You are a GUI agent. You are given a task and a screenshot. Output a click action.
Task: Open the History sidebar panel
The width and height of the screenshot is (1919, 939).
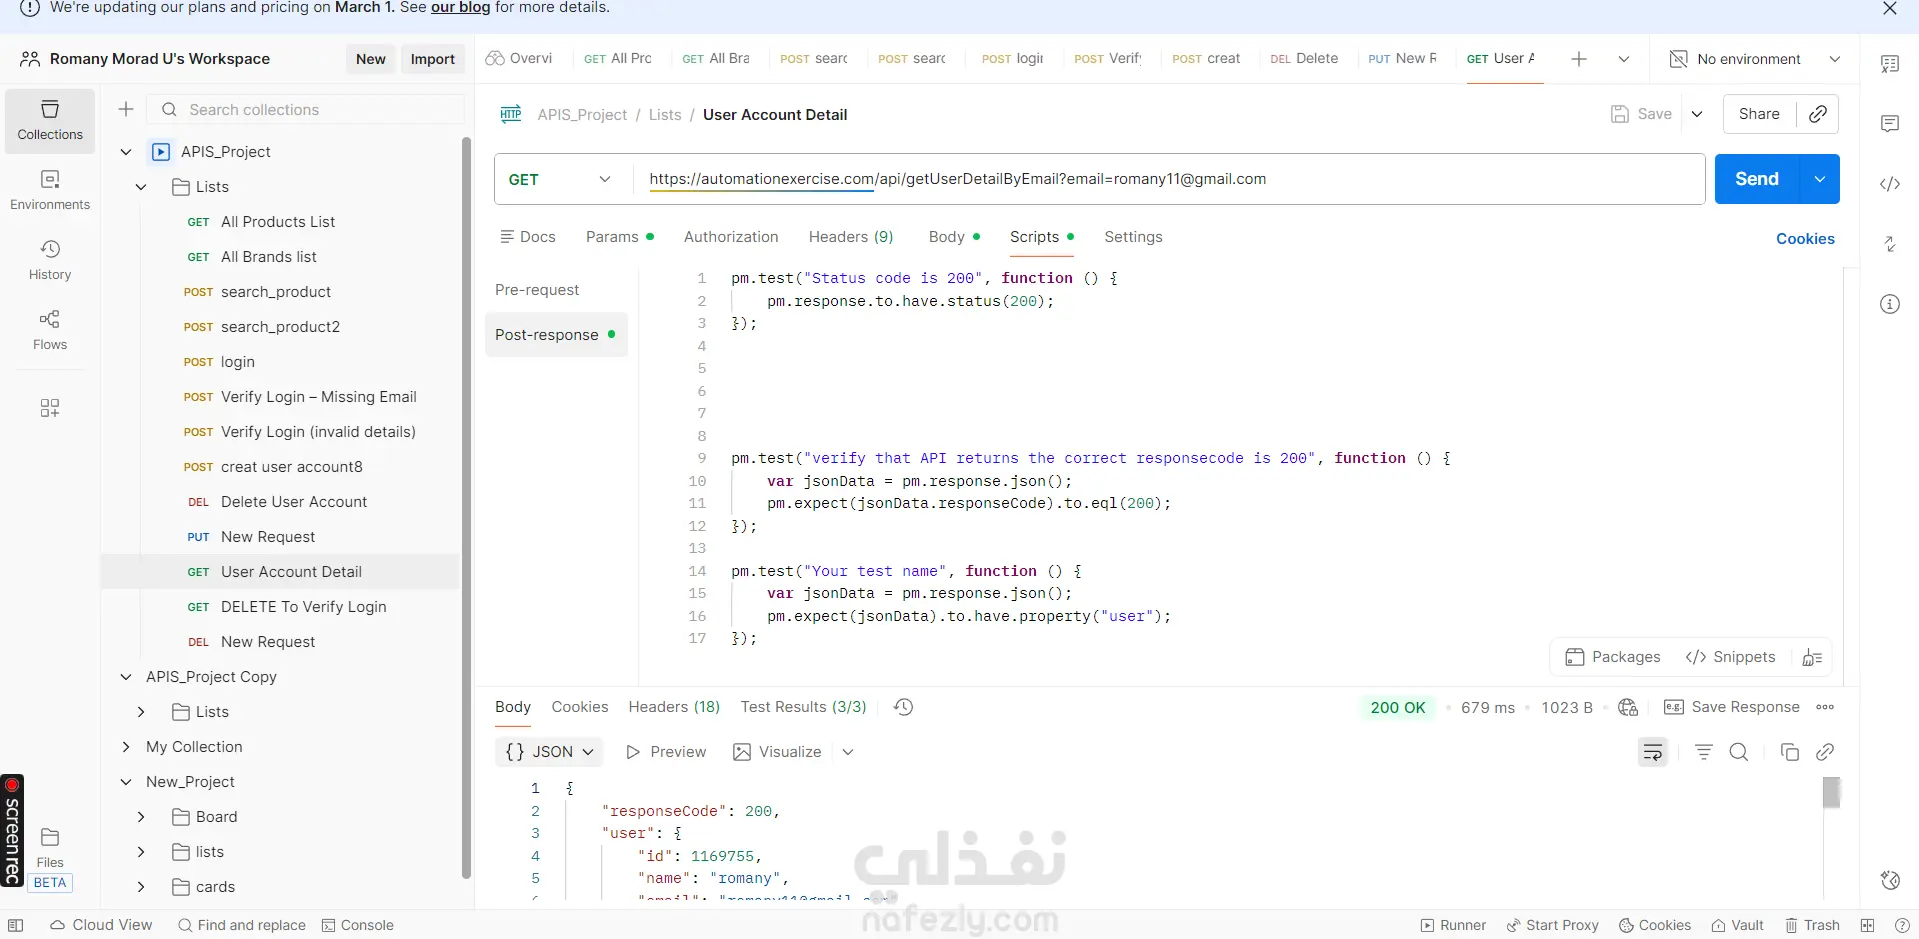(50, 260)
